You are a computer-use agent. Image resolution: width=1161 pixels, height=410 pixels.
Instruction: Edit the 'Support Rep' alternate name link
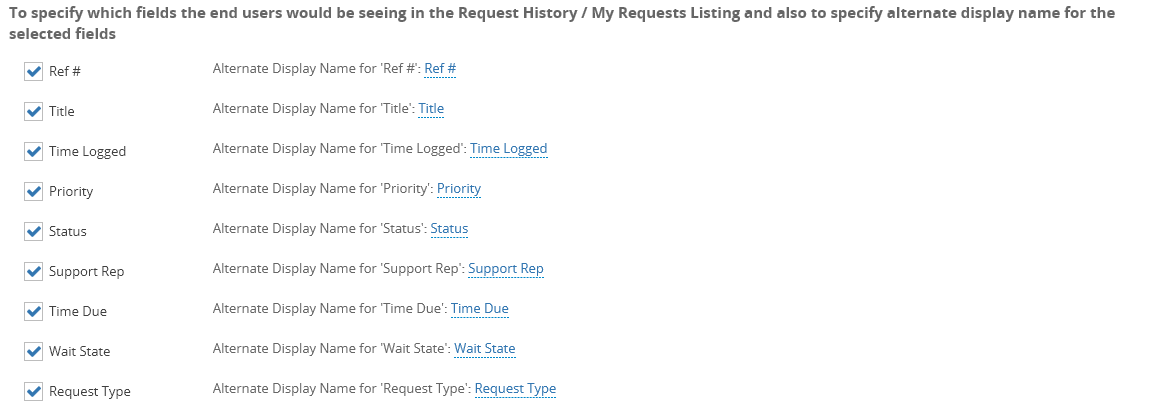(505, 269)
